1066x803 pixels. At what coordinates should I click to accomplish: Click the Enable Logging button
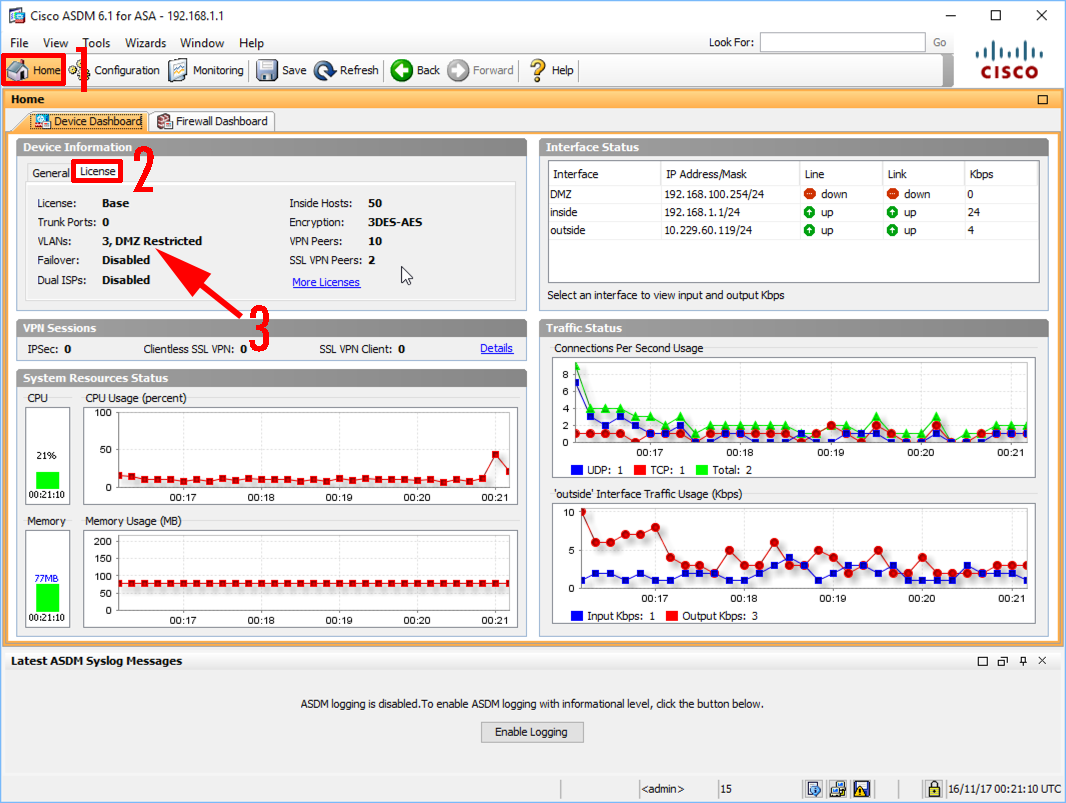(532, 732)
